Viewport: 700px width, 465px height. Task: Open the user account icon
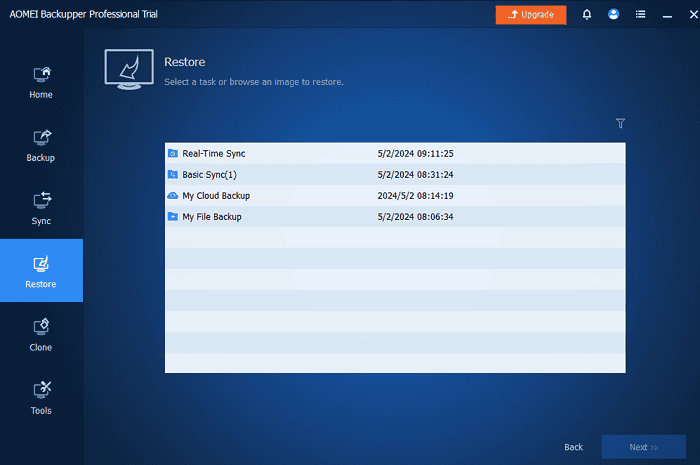tap(613, 15)
